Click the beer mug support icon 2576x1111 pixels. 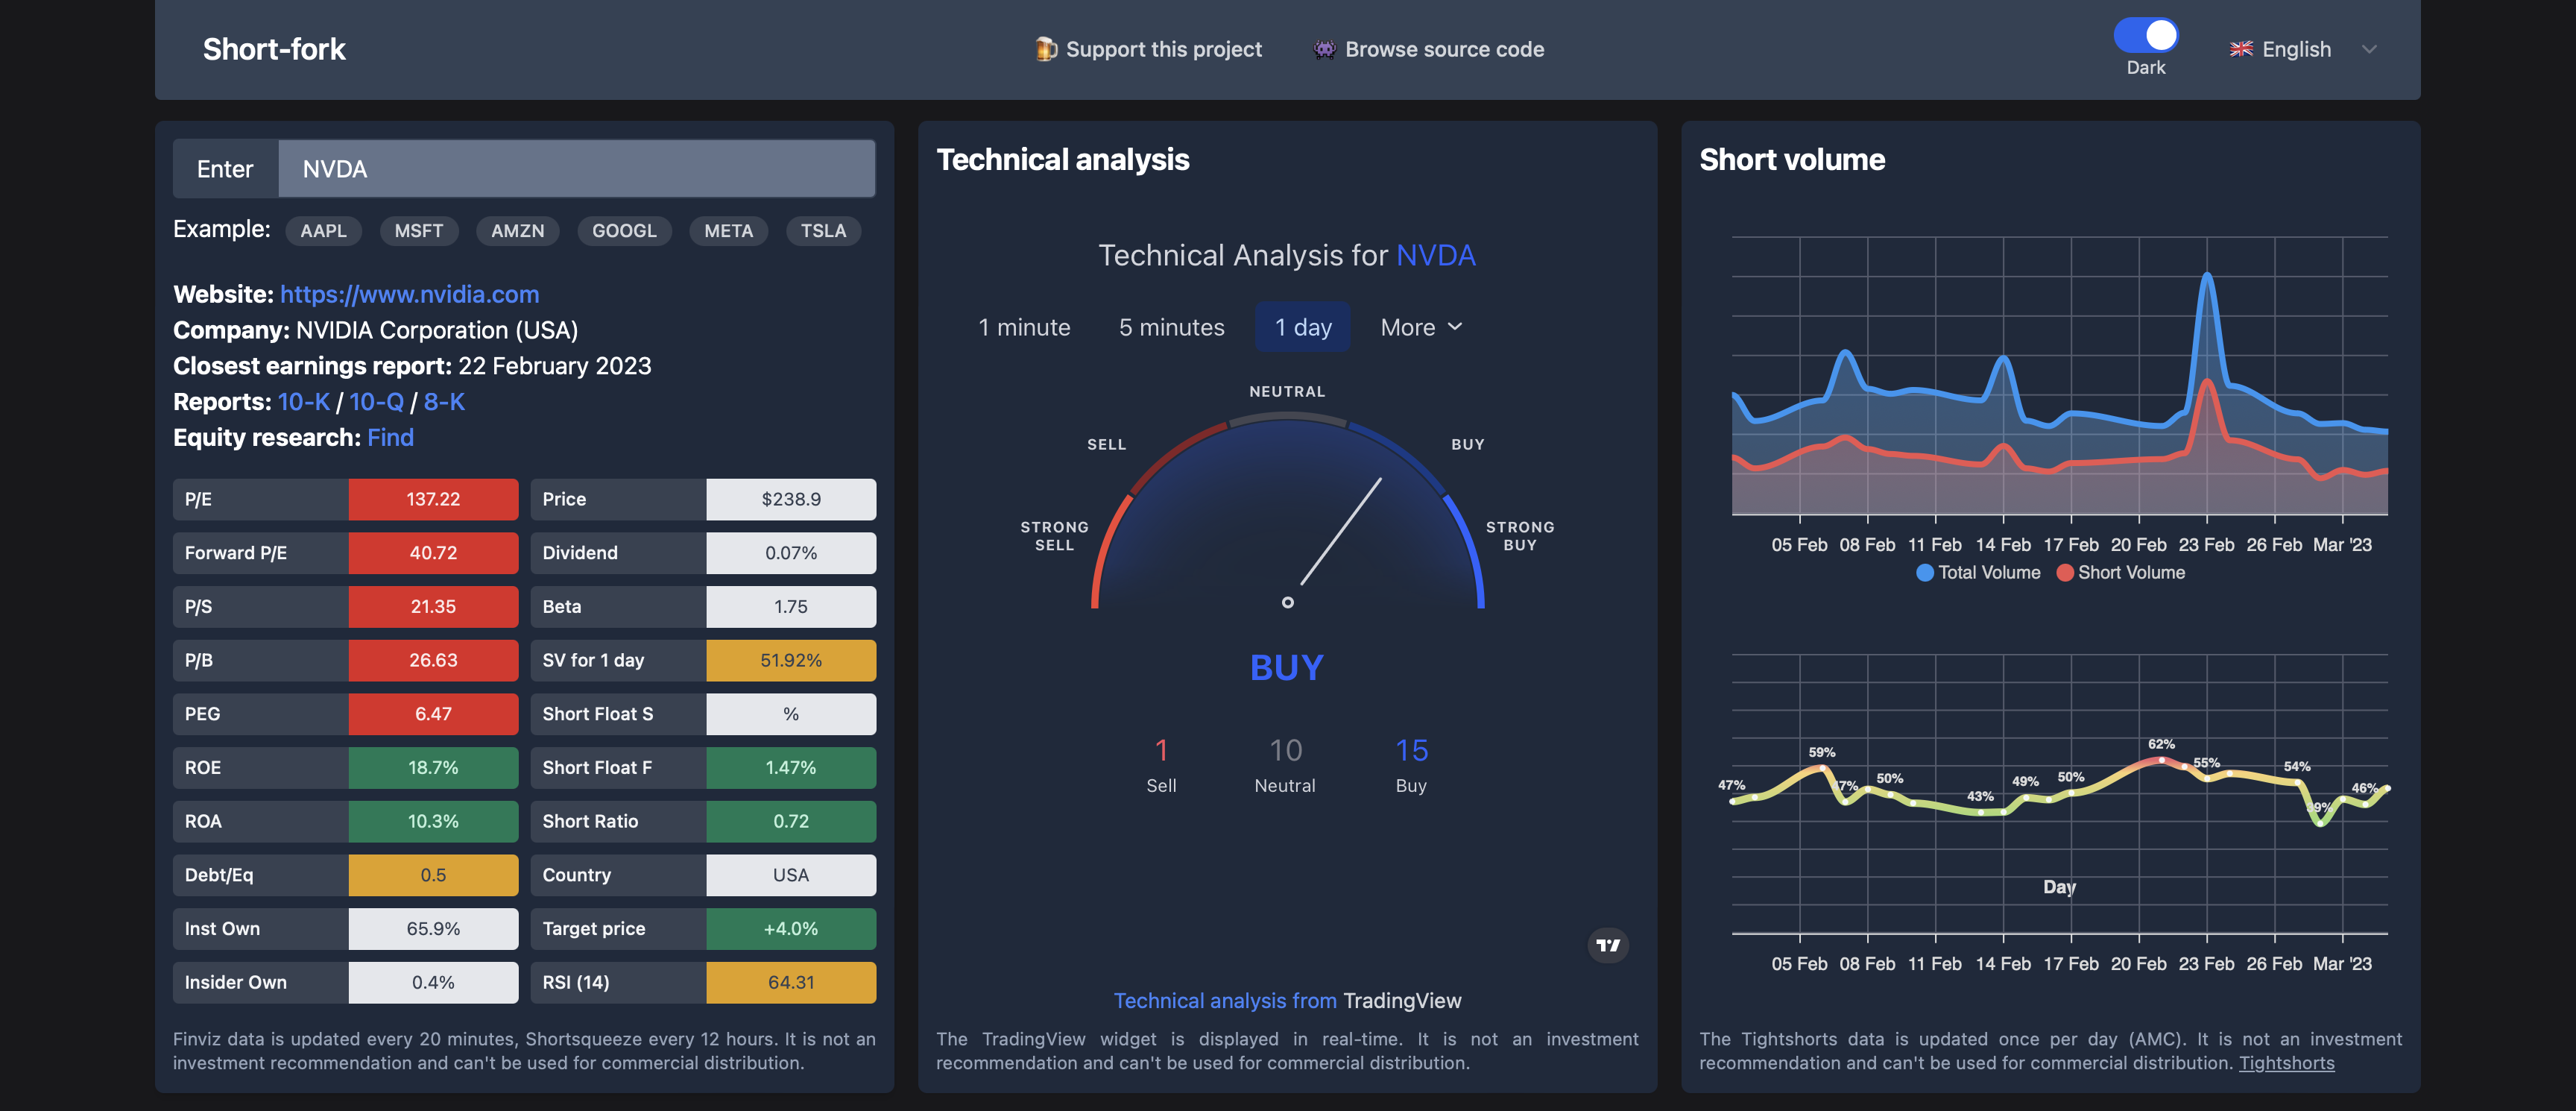1046,49
